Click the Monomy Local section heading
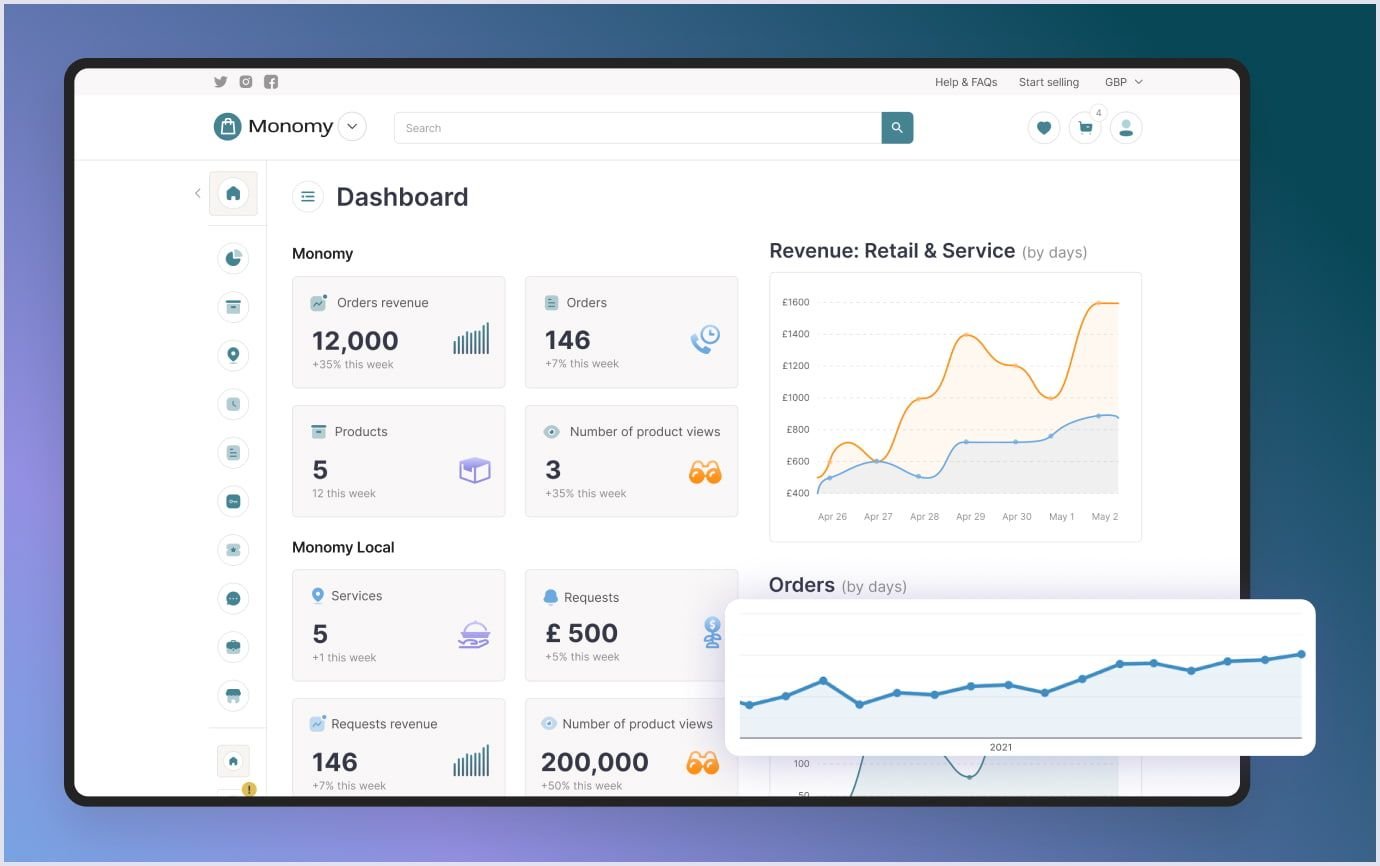1380x866 pixels. click(343, 547)
